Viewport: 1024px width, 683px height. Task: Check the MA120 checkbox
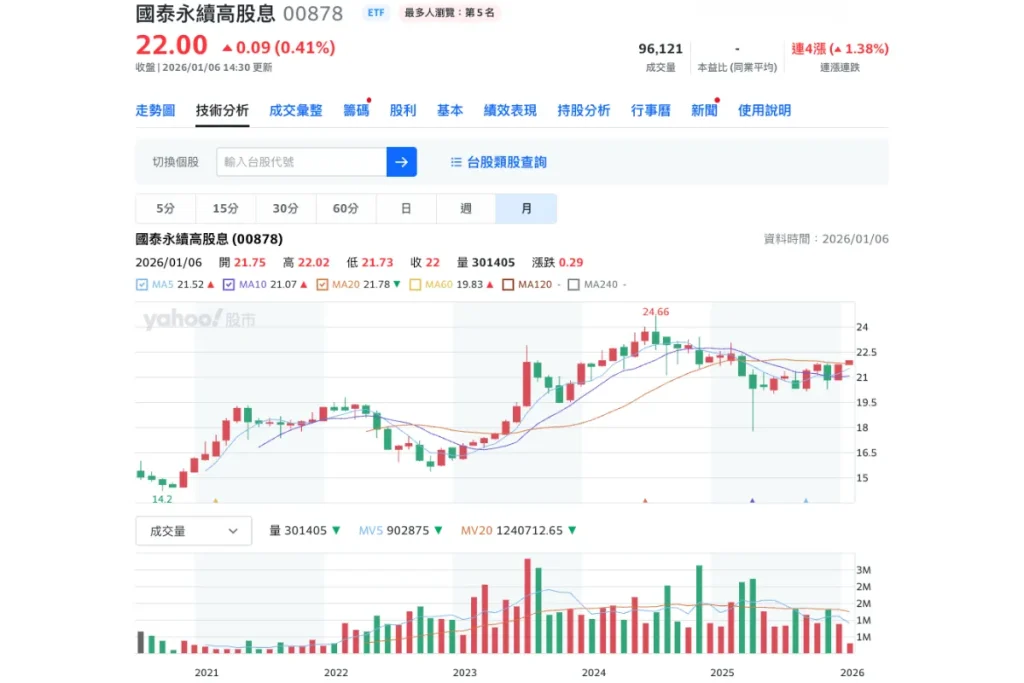[508, 285]
